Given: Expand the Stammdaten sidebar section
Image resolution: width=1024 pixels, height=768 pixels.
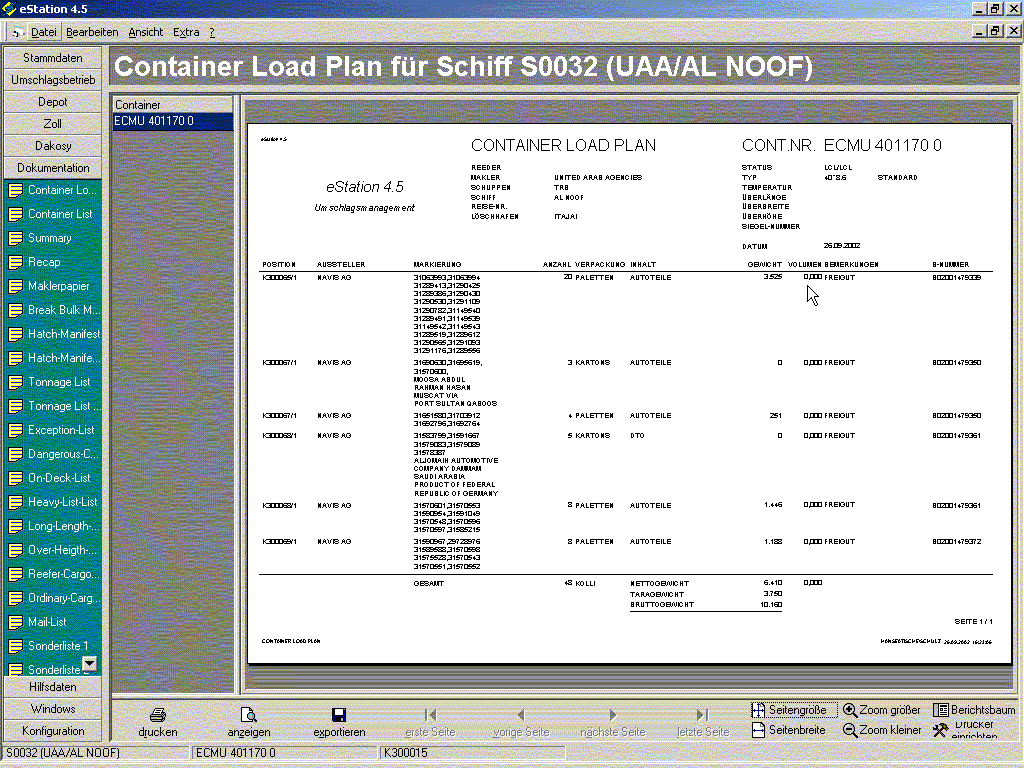Looking at the screenshot, I should (53, 58).
